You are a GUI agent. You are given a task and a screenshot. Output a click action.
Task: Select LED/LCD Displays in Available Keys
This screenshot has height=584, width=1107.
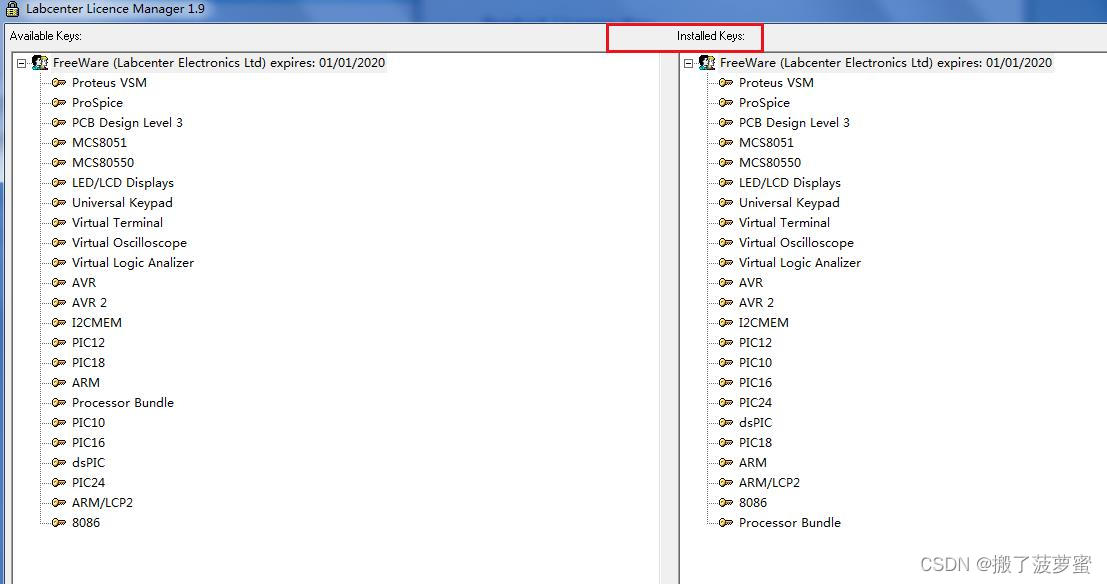pos(123,183)
